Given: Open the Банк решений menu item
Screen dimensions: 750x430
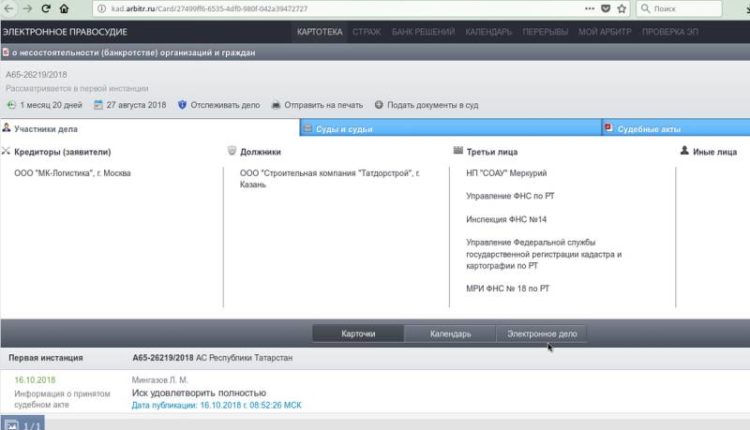Looking at the screenshot, I should point(423,32).
